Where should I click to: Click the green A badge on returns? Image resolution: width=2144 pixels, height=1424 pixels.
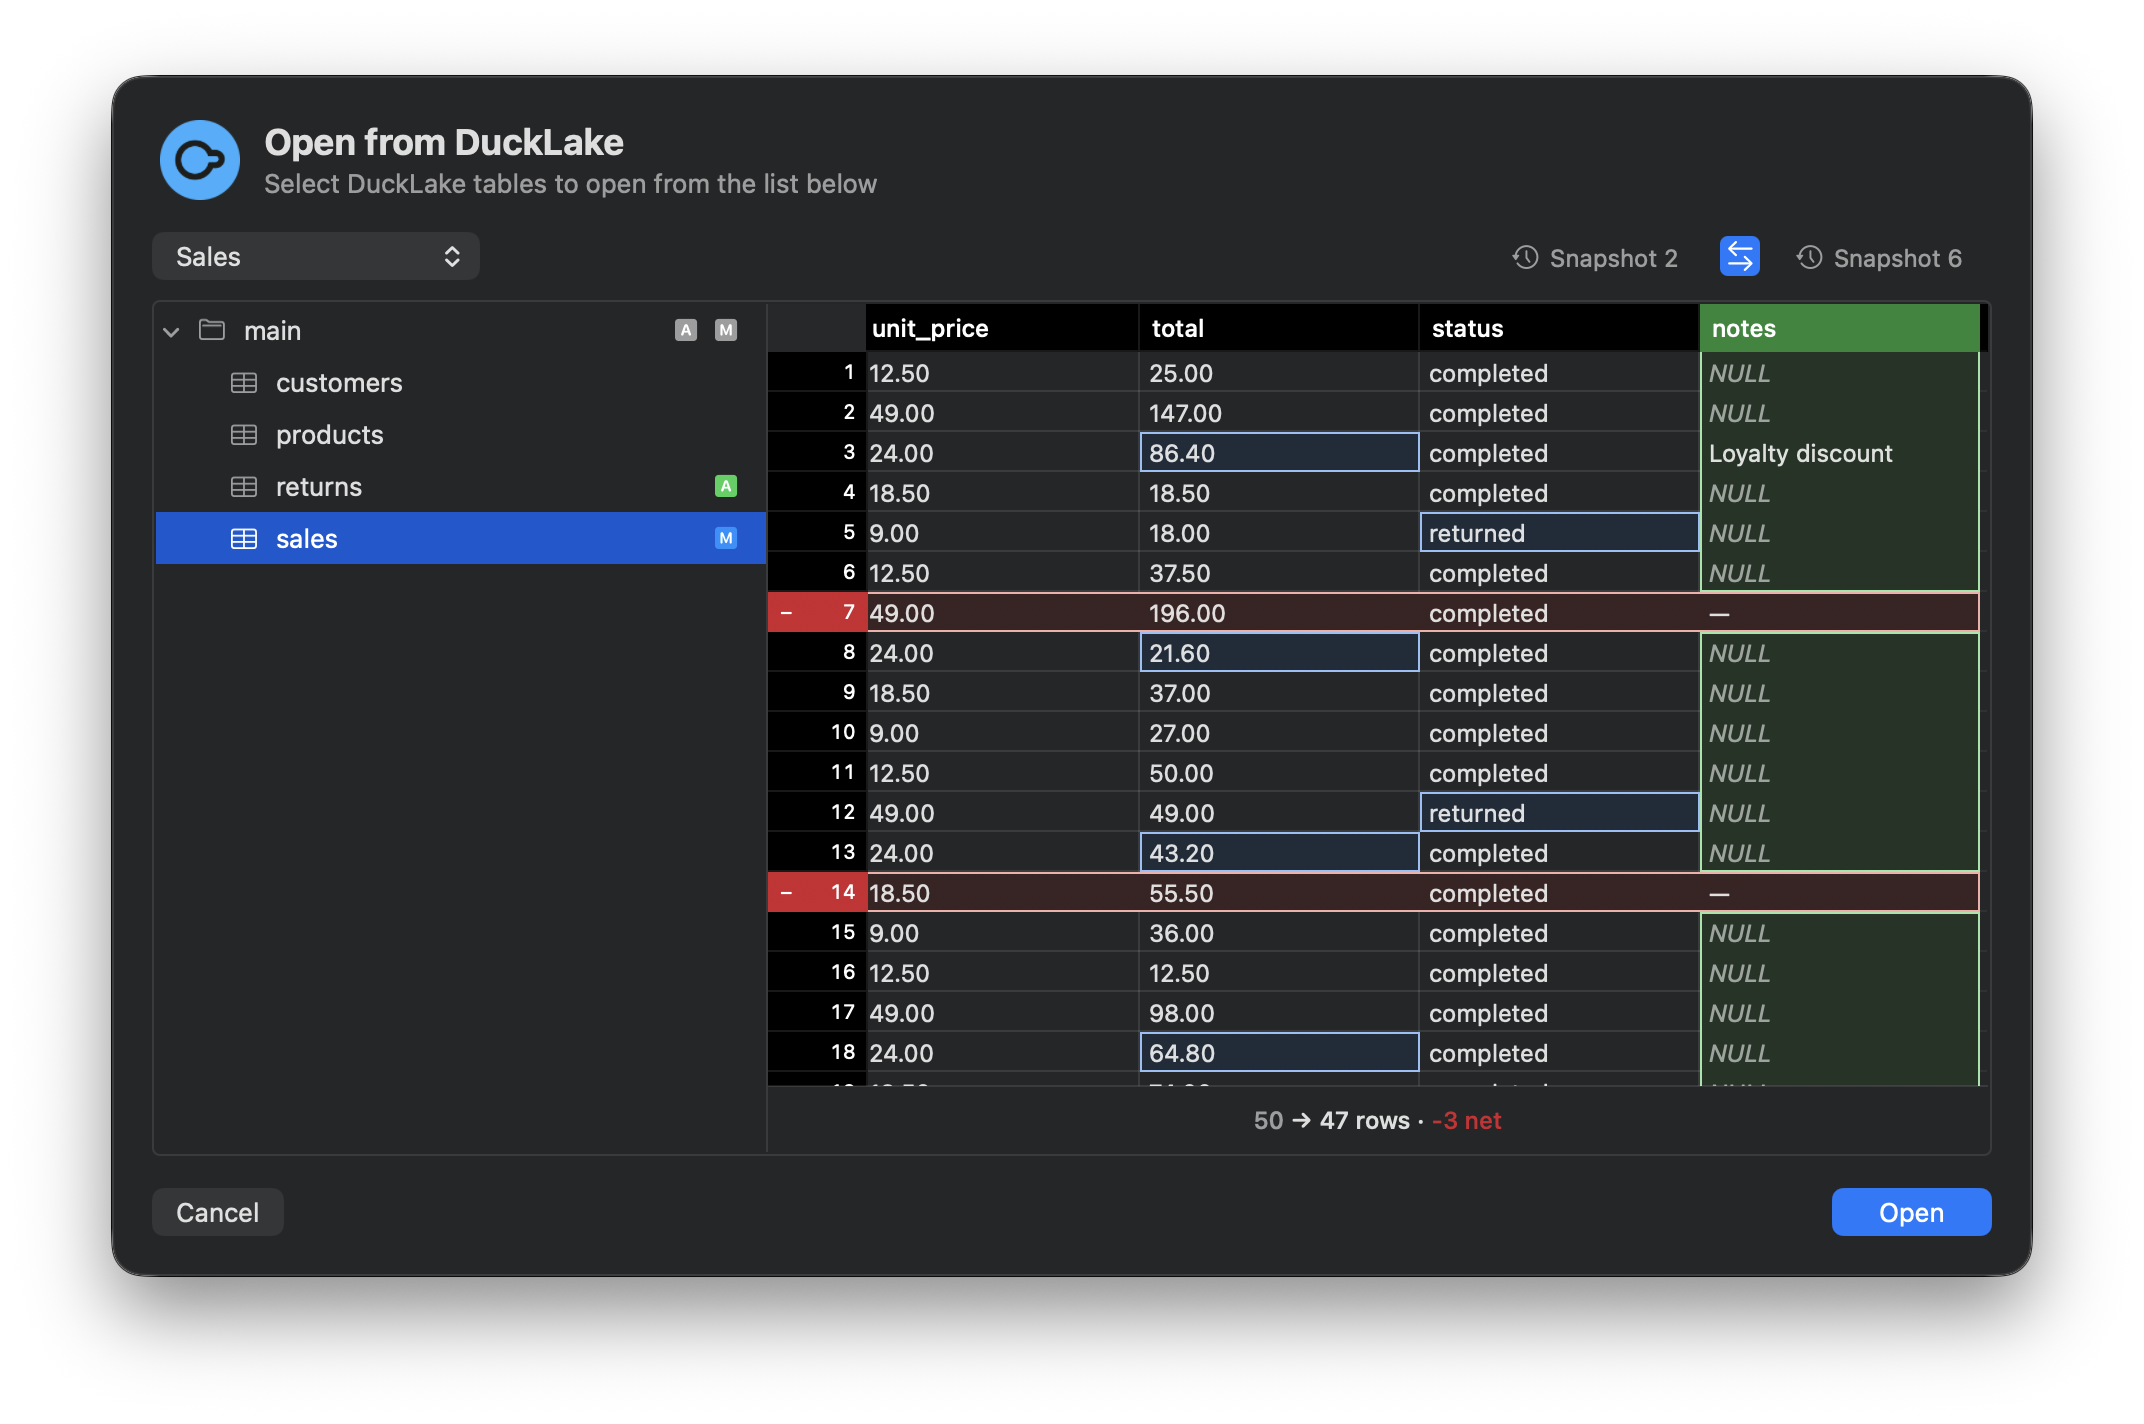click(726, 486)
